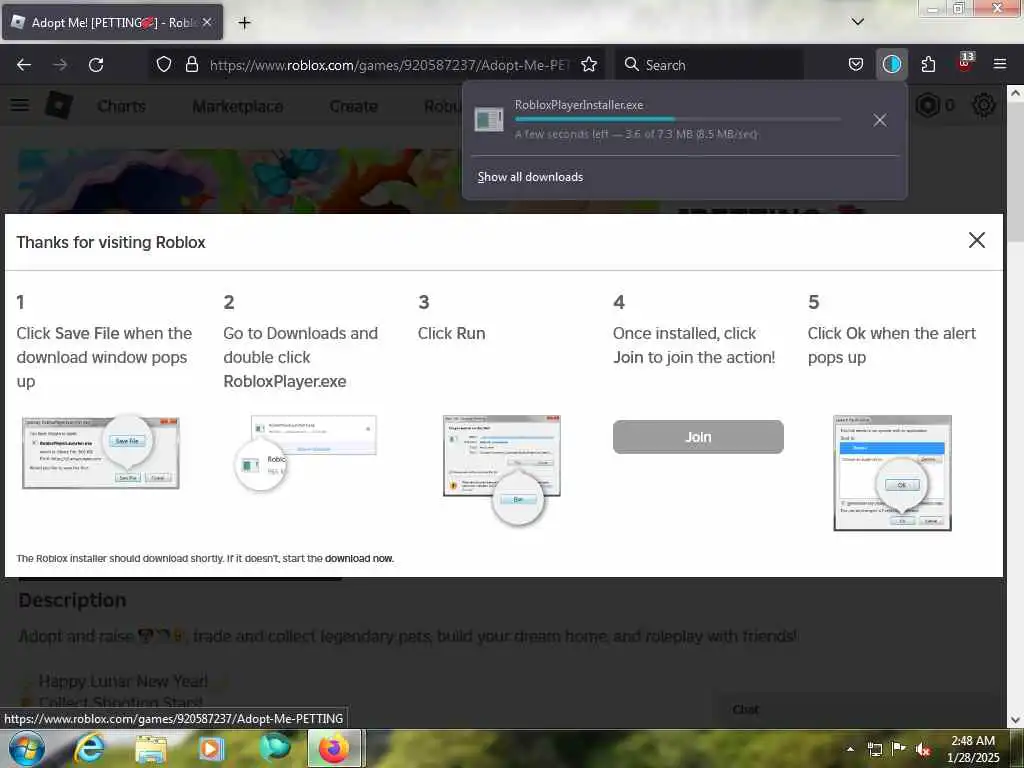Click the network tray icon

tap(874, 749)
